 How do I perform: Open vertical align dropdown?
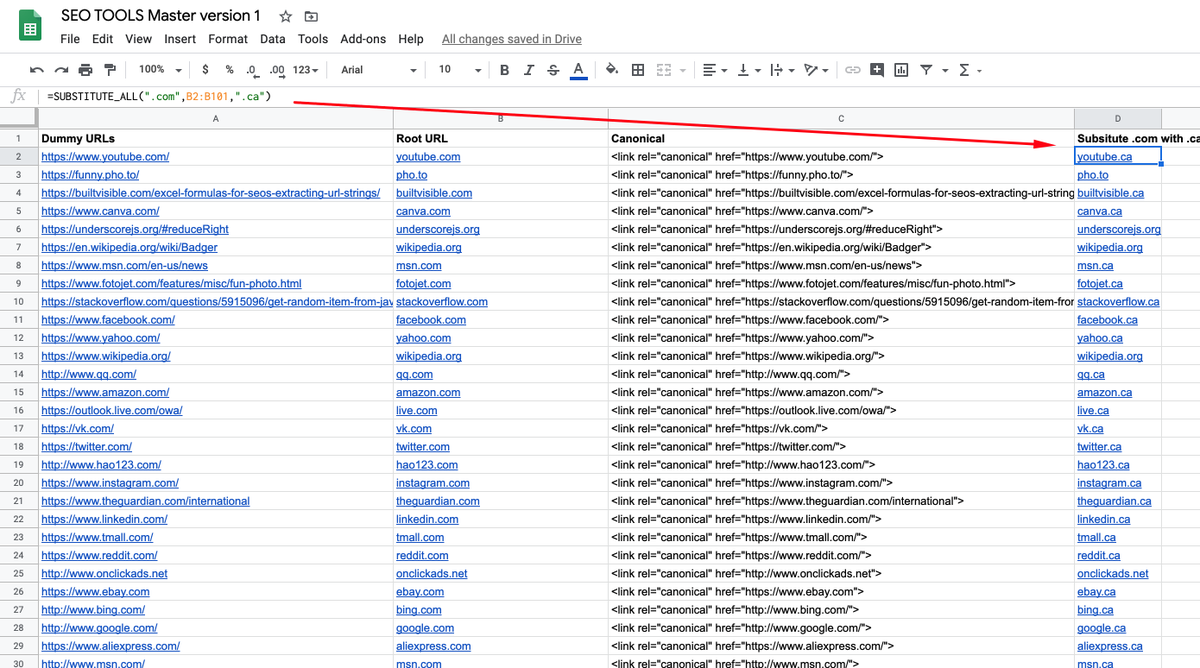[x=747, y=70]
